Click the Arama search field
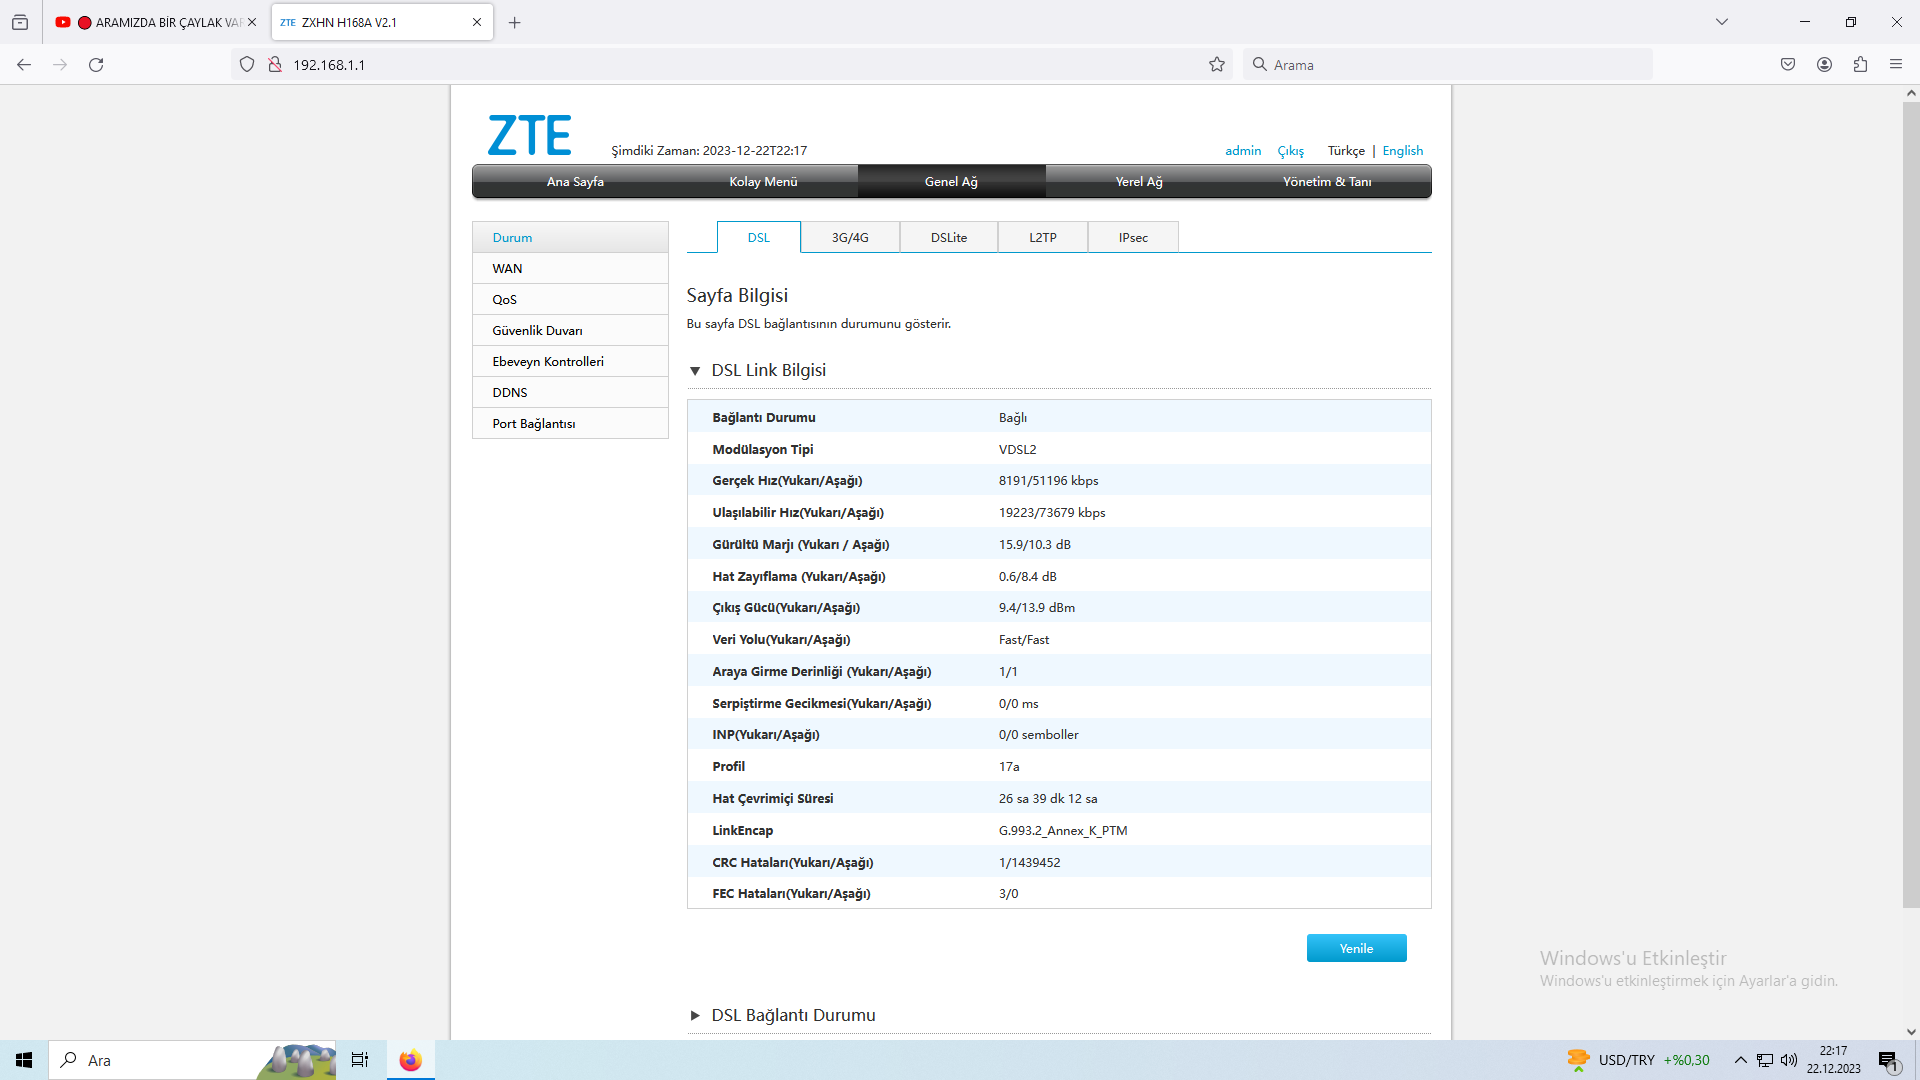The image size is (1920, 1080). tap(1450, 65)
